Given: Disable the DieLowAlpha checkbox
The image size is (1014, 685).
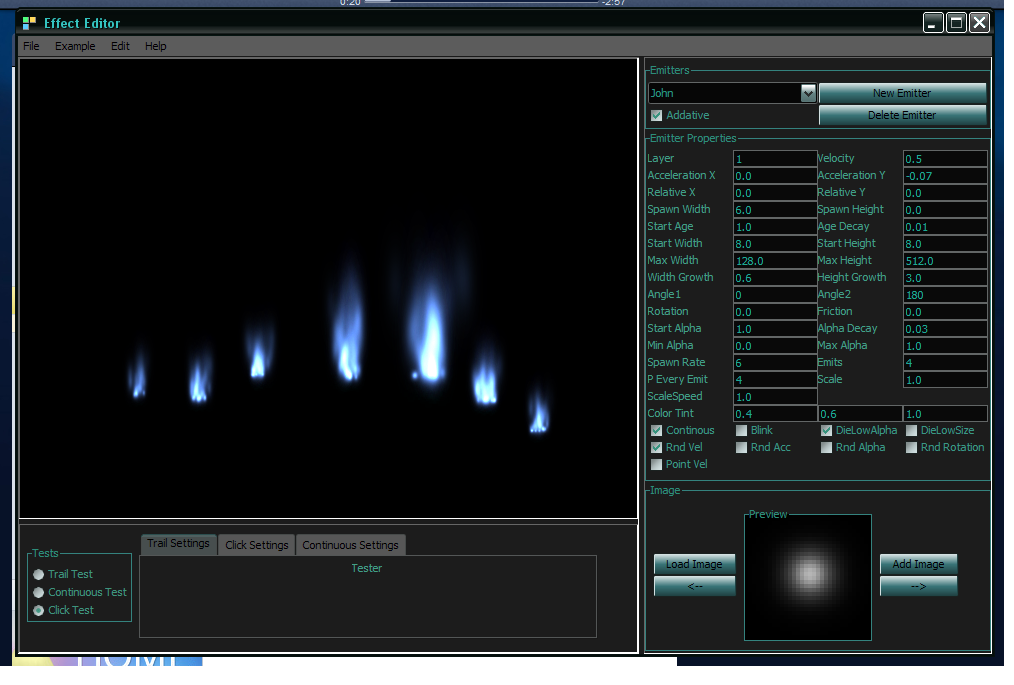Looking at the screenshot, I should point(827,431).
